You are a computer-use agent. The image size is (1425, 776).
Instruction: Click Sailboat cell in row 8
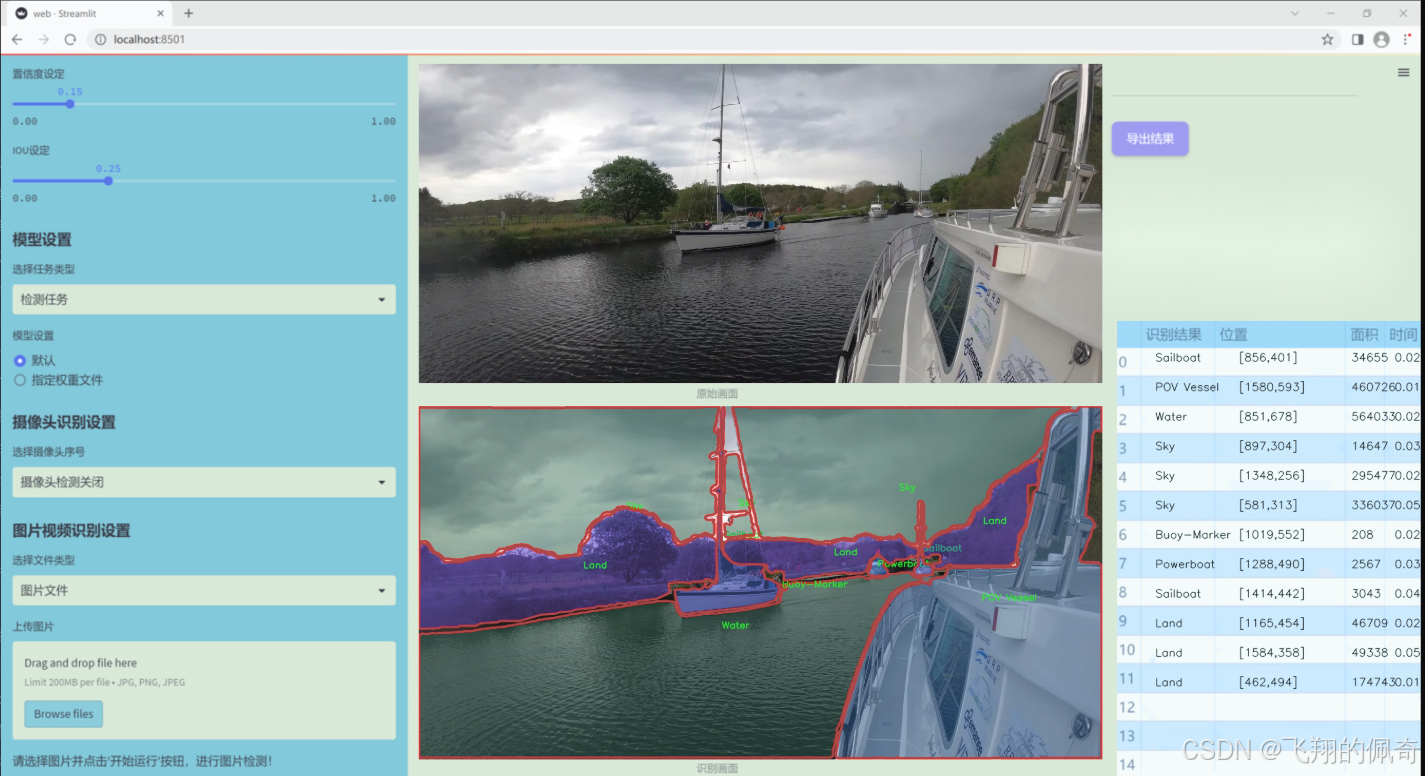tap(1178, 594)
